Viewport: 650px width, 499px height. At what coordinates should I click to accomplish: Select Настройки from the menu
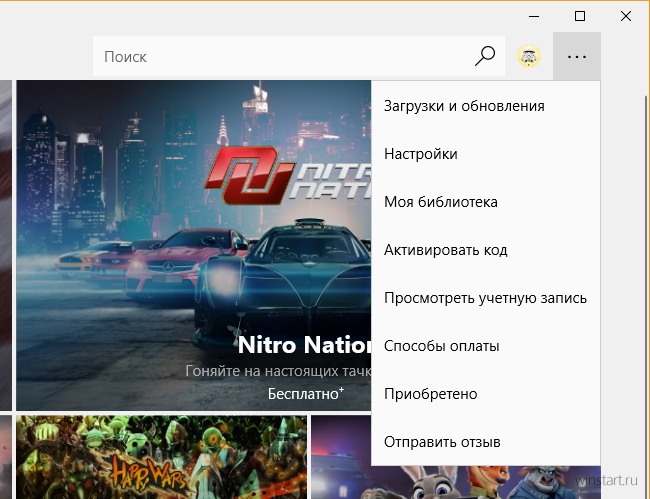[486, 154]
